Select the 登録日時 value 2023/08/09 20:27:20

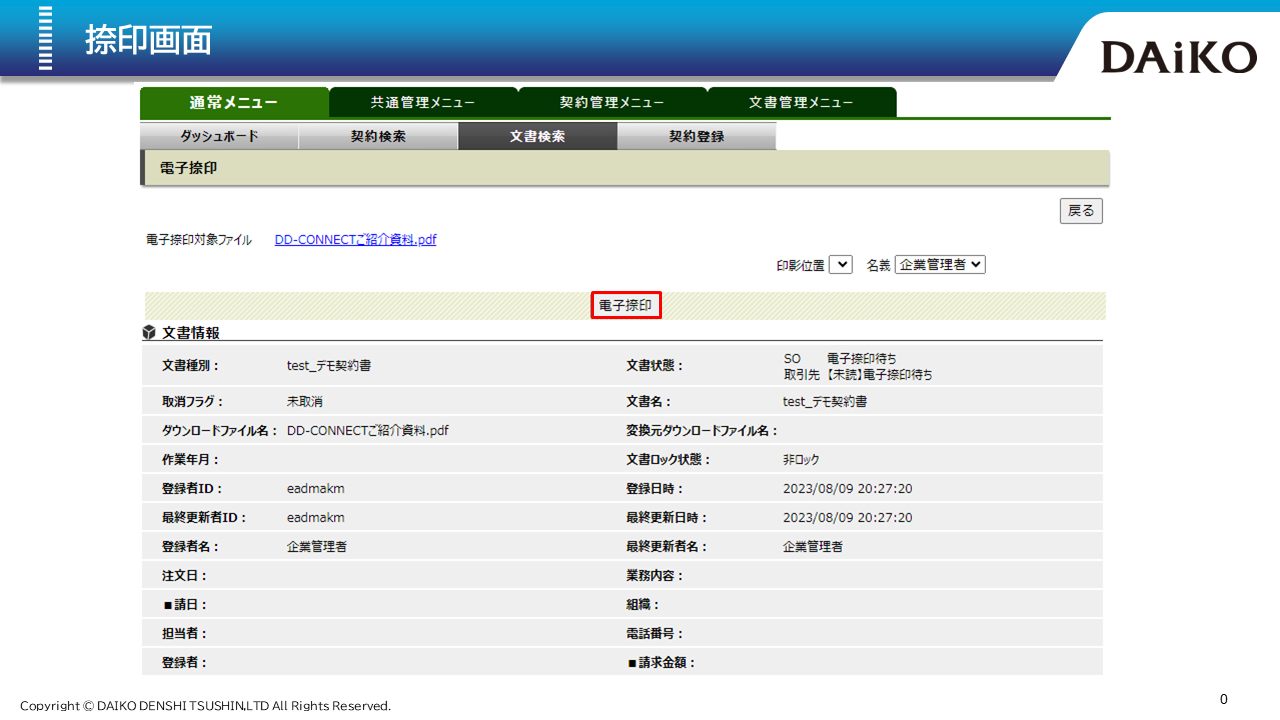848,489
